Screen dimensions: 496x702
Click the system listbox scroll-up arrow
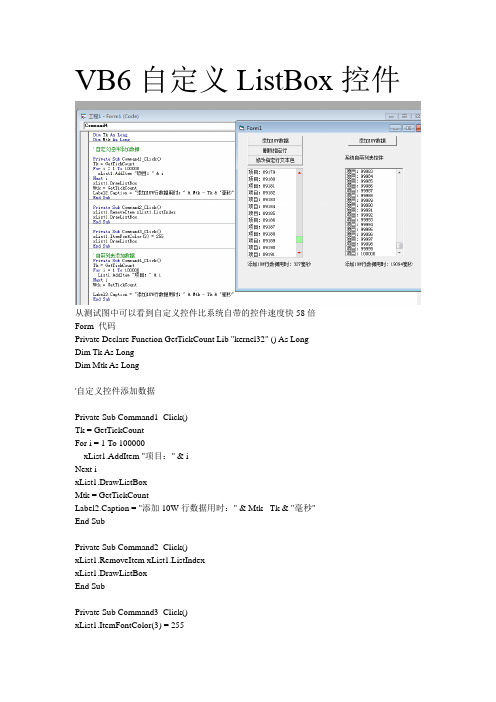click(x=399, y=172)
